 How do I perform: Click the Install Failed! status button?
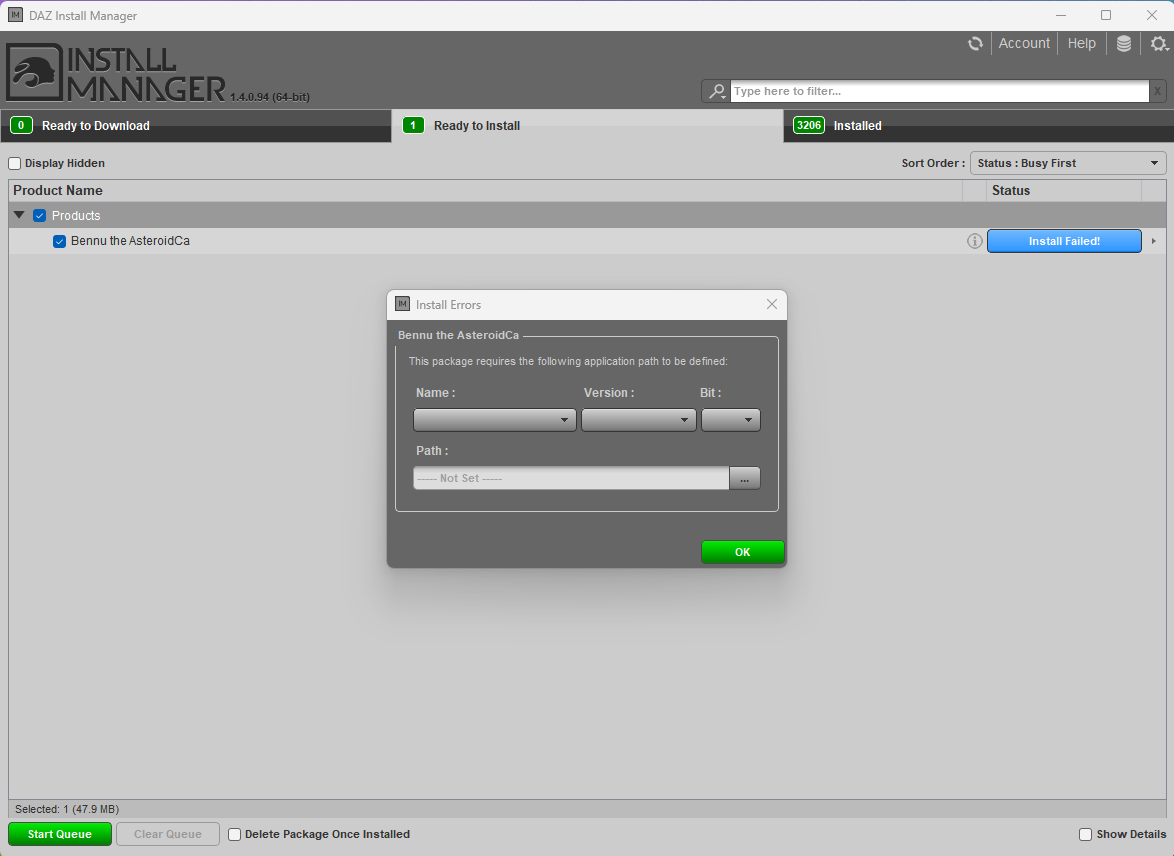click(1064, 241)
